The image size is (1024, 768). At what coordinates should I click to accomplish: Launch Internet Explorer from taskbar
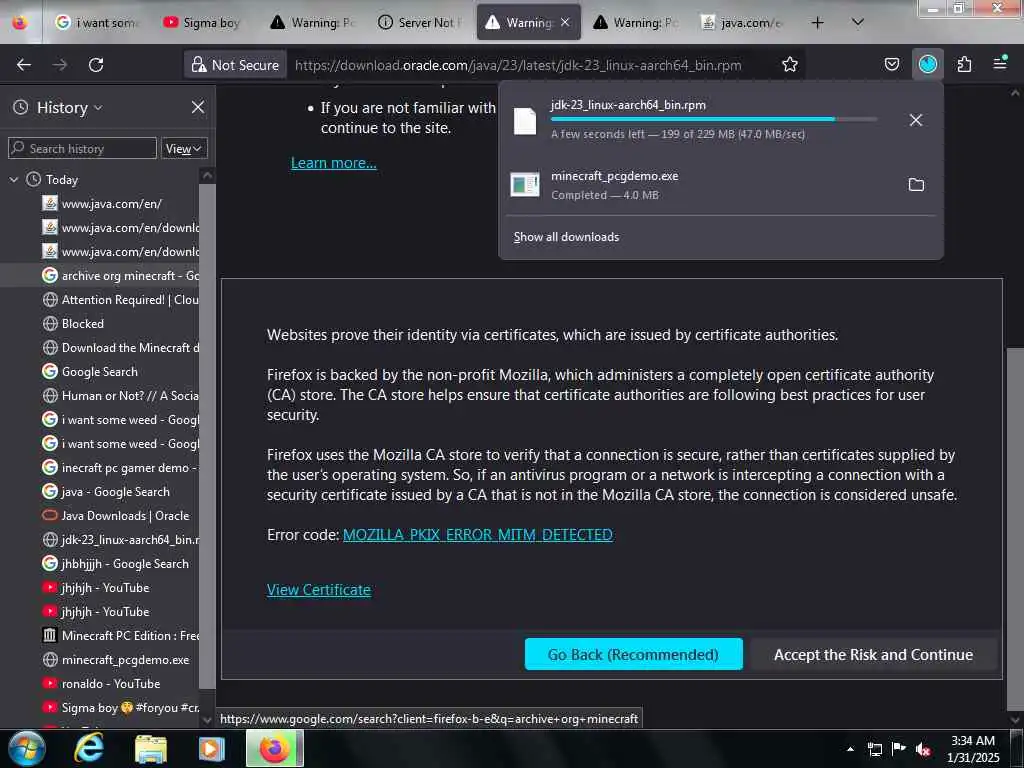(88, 748)
